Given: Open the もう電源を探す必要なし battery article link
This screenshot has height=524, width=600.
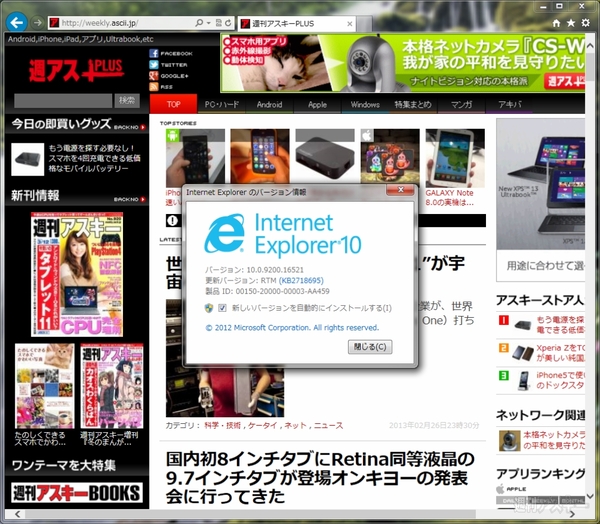Looking at the screenshot, I should (95, 158).
